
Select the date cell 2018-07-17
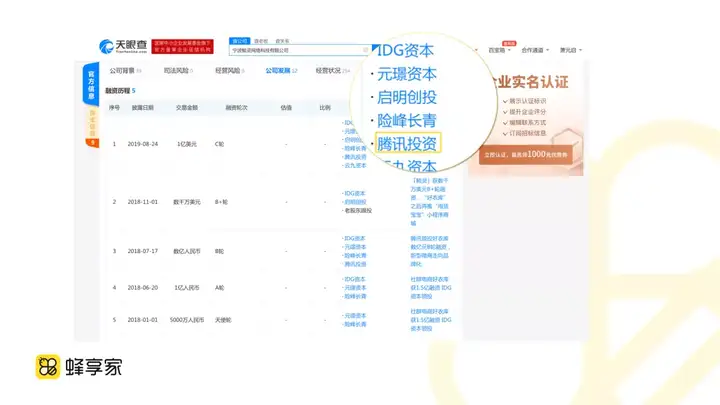coord(143,251)
